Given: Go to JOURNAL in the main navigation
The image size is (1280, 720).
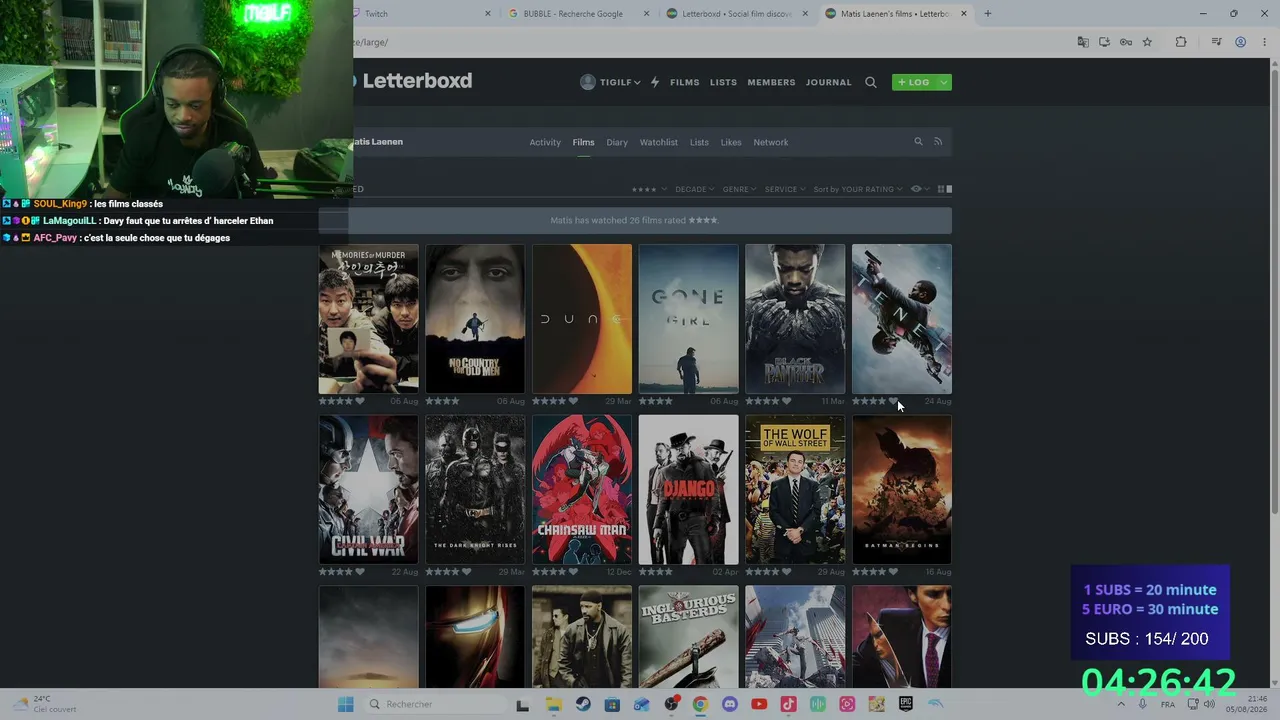Looking at the screenshot, I should point(829,82).
